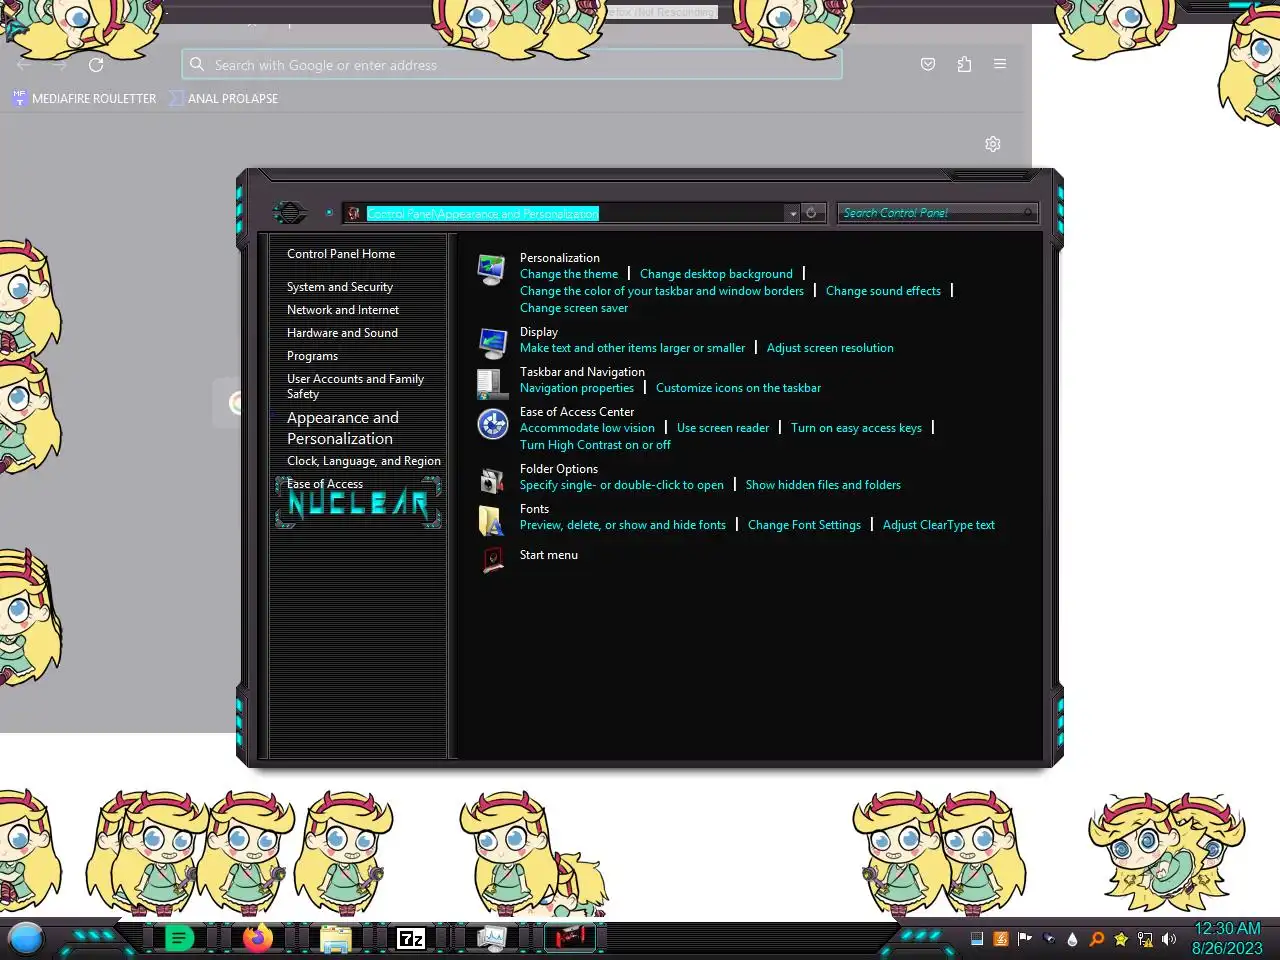Open Navigation properties link

(x=577, y=388)
